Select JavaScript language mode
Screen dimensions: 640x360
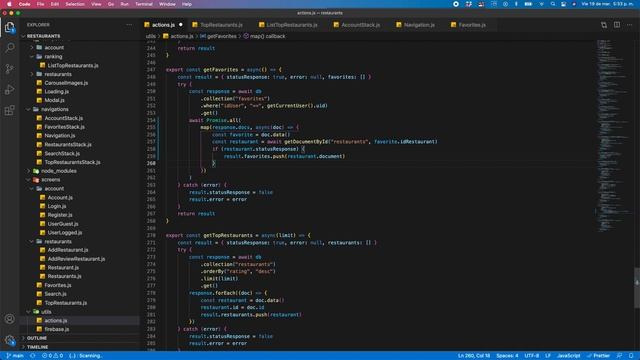click(569, 356)
